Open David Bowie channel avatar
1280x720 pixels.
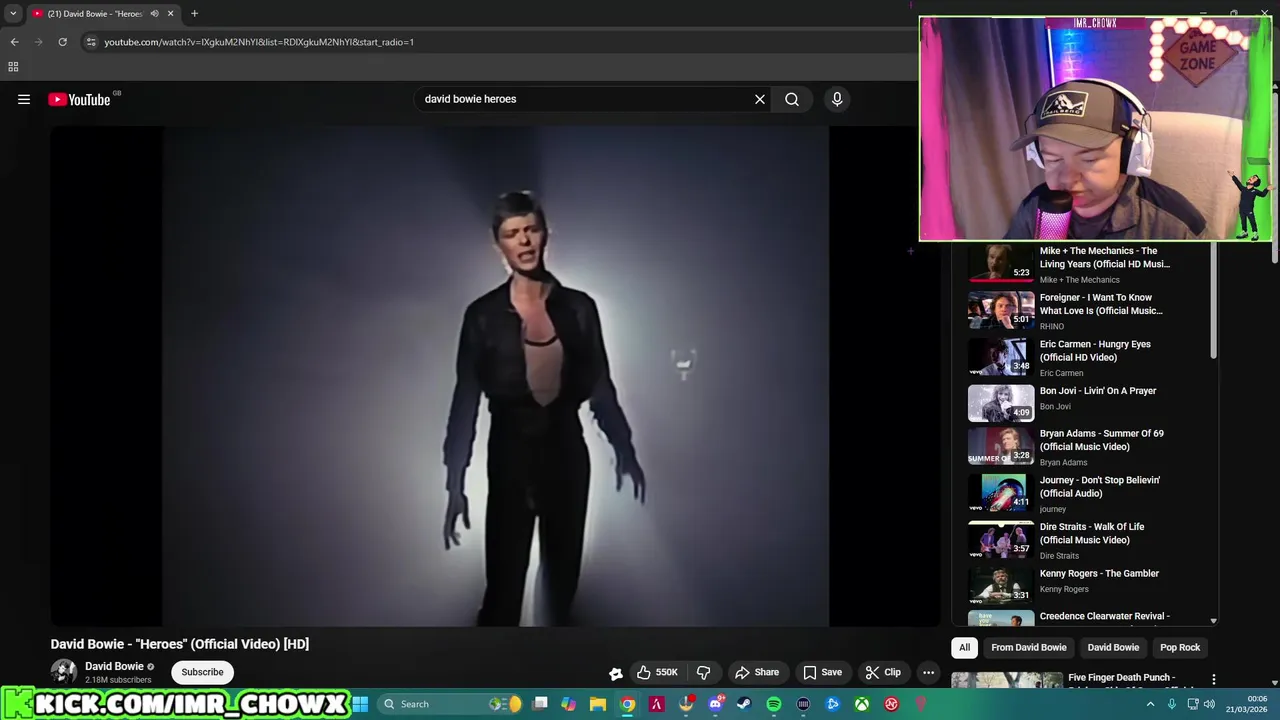64,672
